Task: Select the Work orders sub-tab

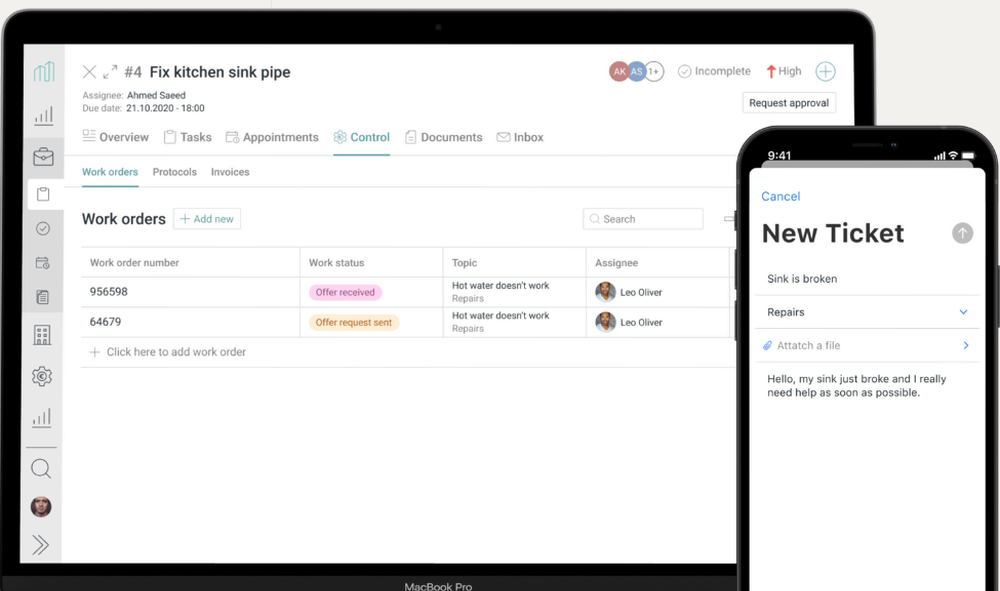Action: coord(110,172)
